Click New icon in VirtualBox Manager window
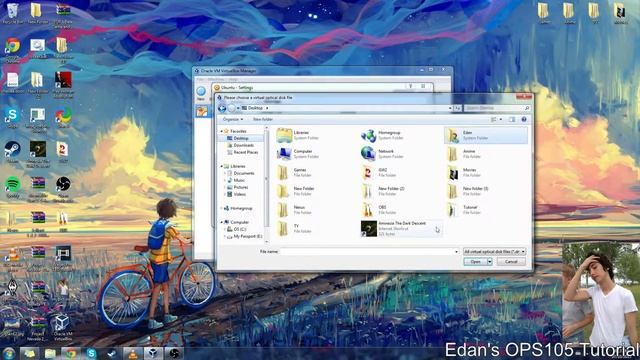640x360 pixels. [201, 93]
